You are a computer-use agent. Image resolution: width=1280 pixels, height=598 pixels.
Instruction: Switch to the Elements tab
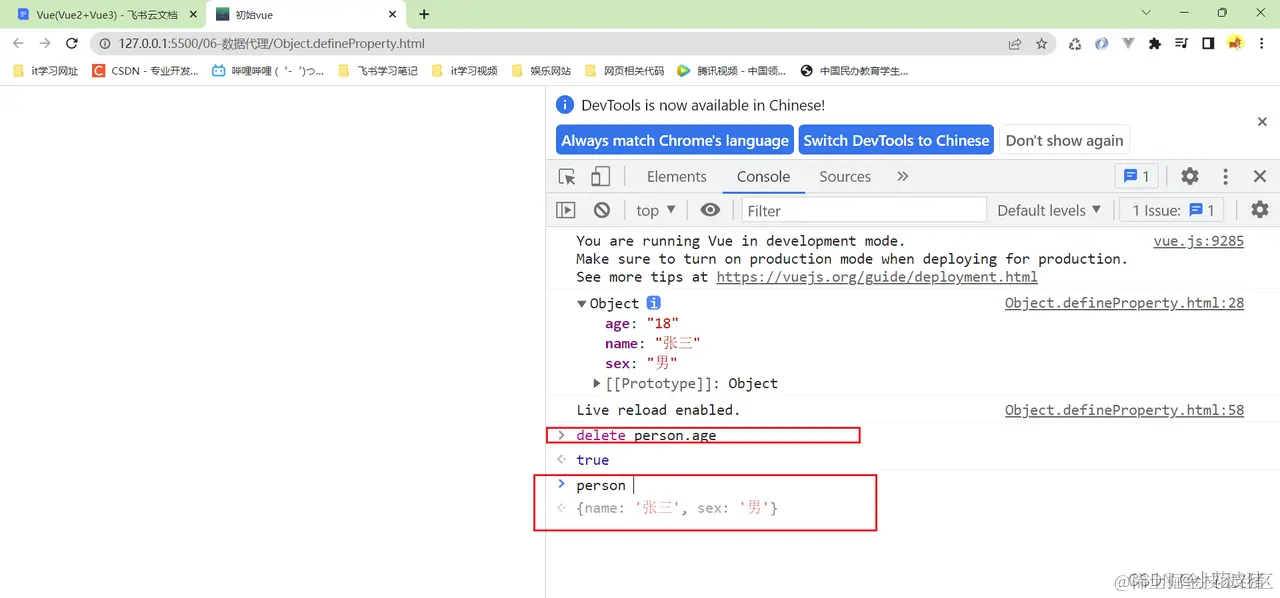[x=677, y=176]
